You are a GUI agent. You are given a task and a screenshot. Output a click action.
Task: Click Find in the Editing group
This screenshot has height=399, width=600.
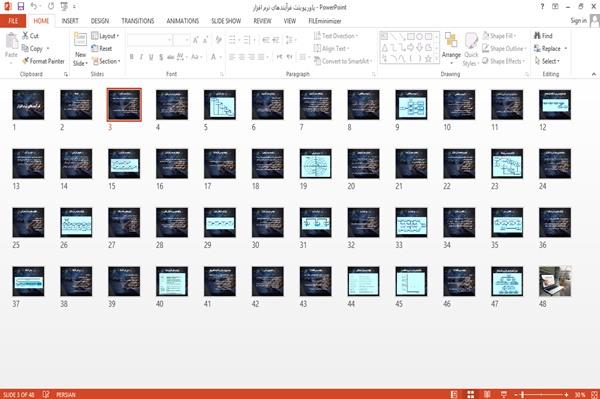pos(543,36)
